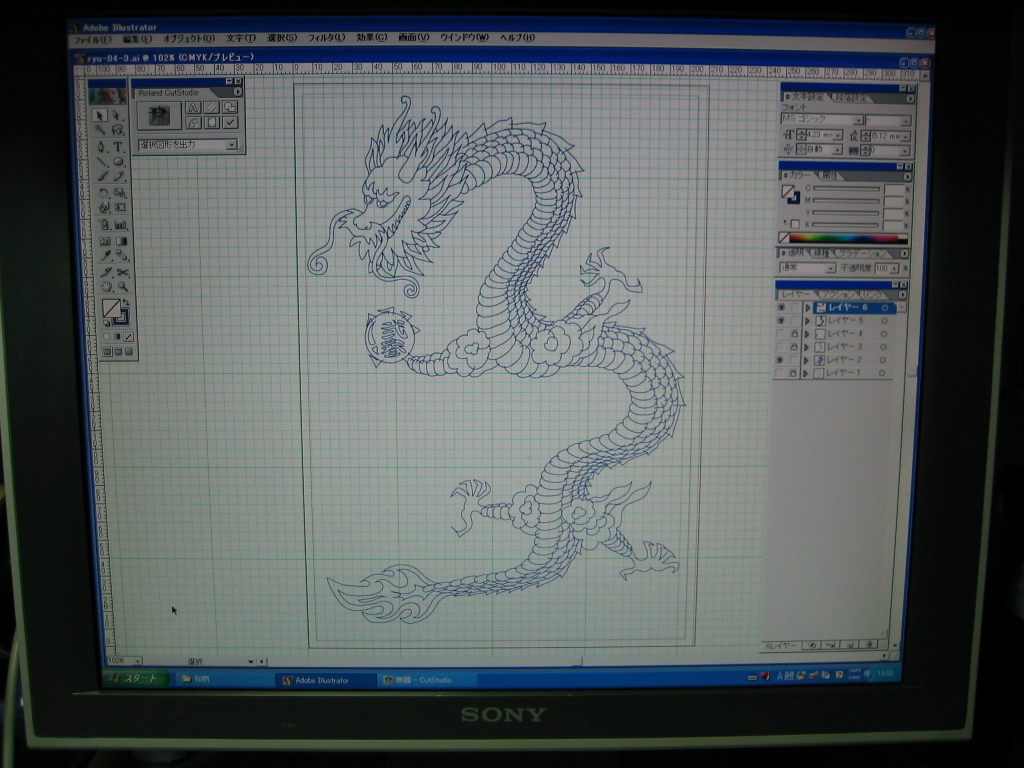The height and width of the screenshot is (768, 1024).
Task: Pick the Scissors tool
Action: [x=123, y=272]
